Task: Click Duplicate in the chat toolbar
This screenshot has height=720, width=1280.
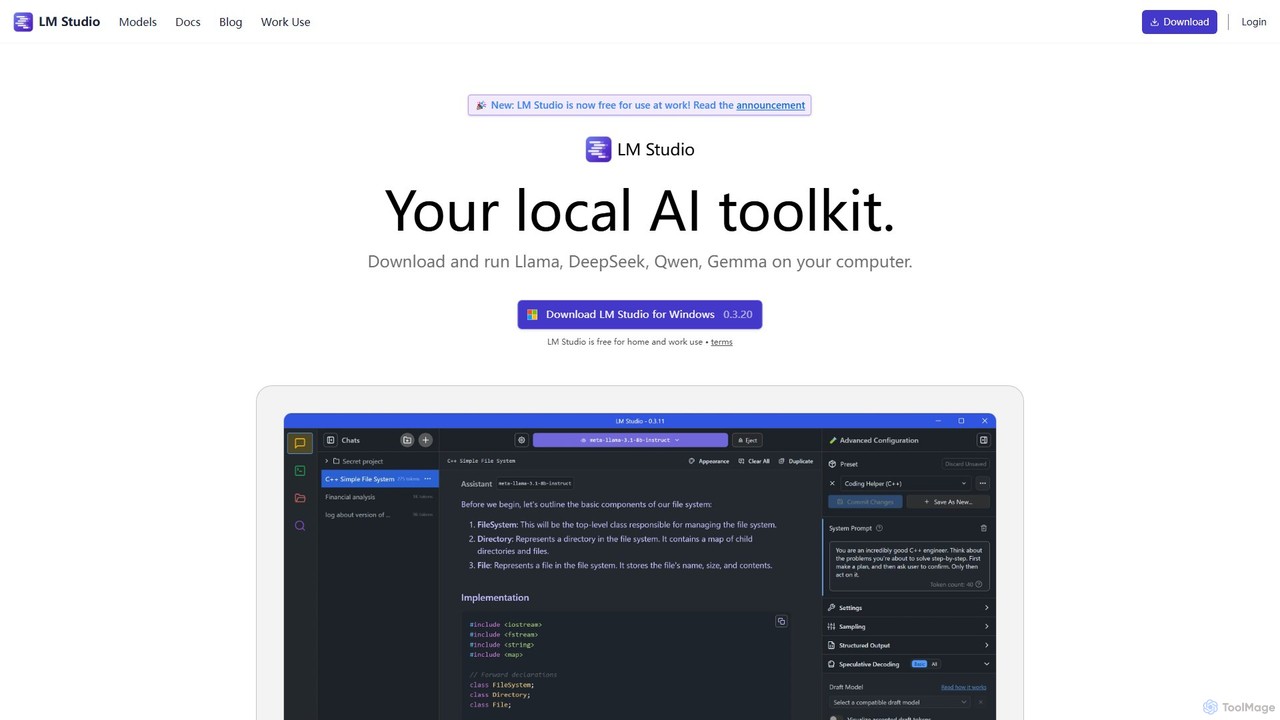Action: pyautogui.click(x=796, y=461)
